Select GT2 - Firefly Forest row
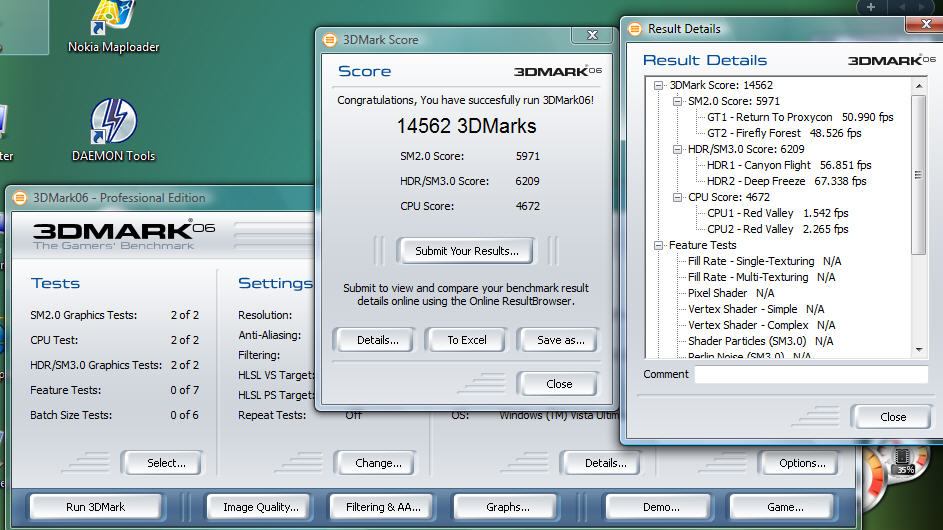Screen dimensions: 943x530 [x=784, y=133]
